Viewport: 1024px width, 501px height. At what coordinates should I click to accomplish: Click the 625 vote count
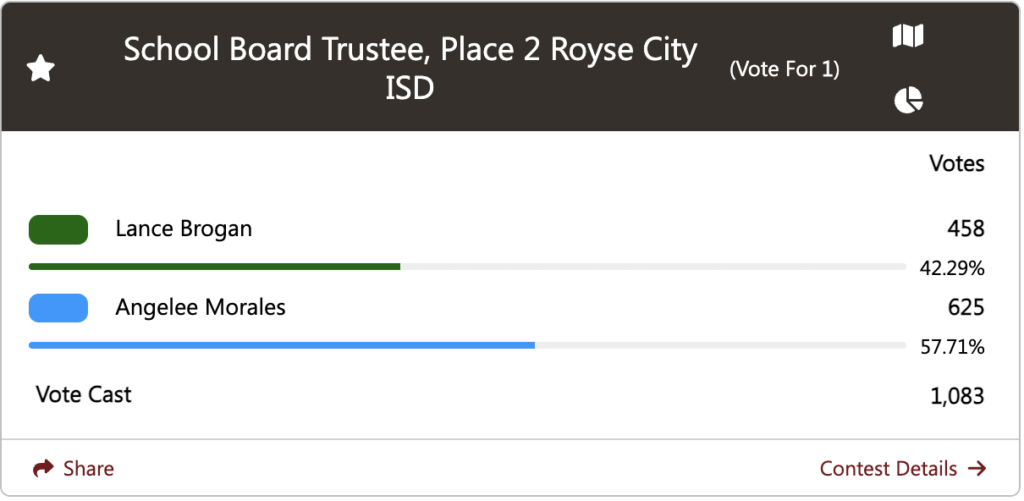(966, 307)
